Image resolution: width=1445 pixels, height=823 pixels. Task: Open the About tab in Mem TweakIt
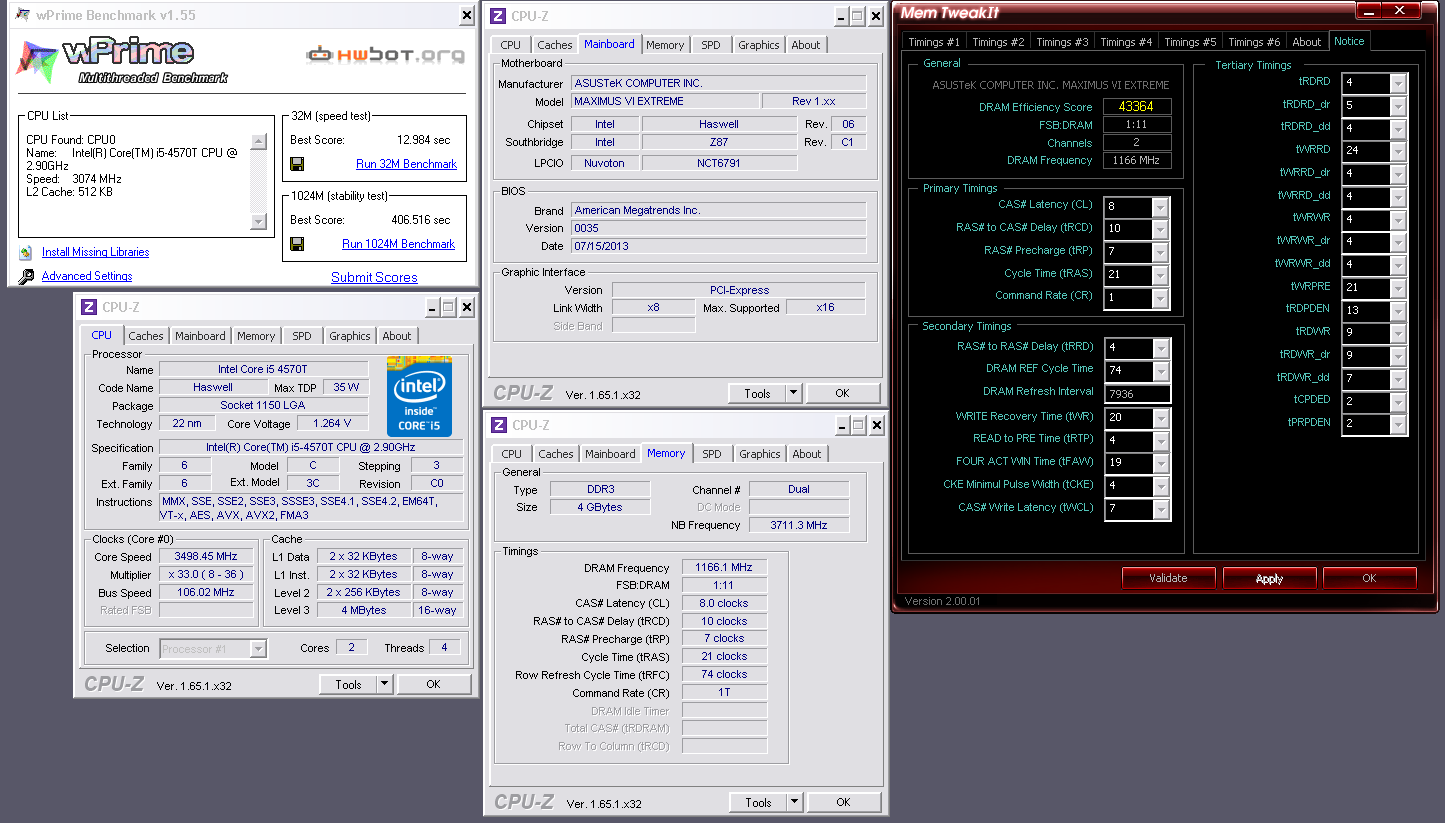(x=1307, y=42)
